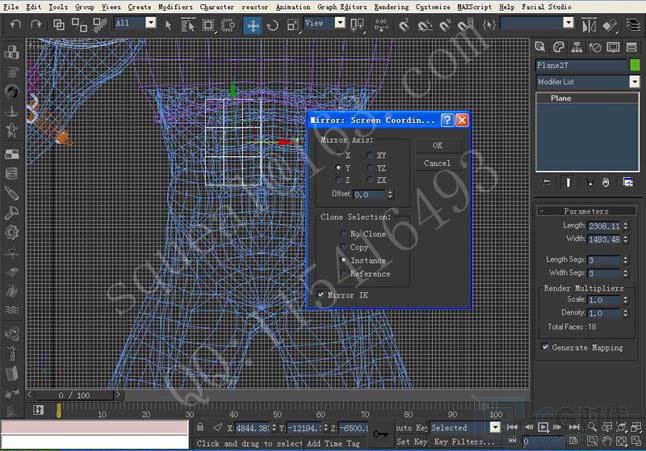Open the MAXScript menu
This screenshot has height=451, width=646.
[475, 7]
